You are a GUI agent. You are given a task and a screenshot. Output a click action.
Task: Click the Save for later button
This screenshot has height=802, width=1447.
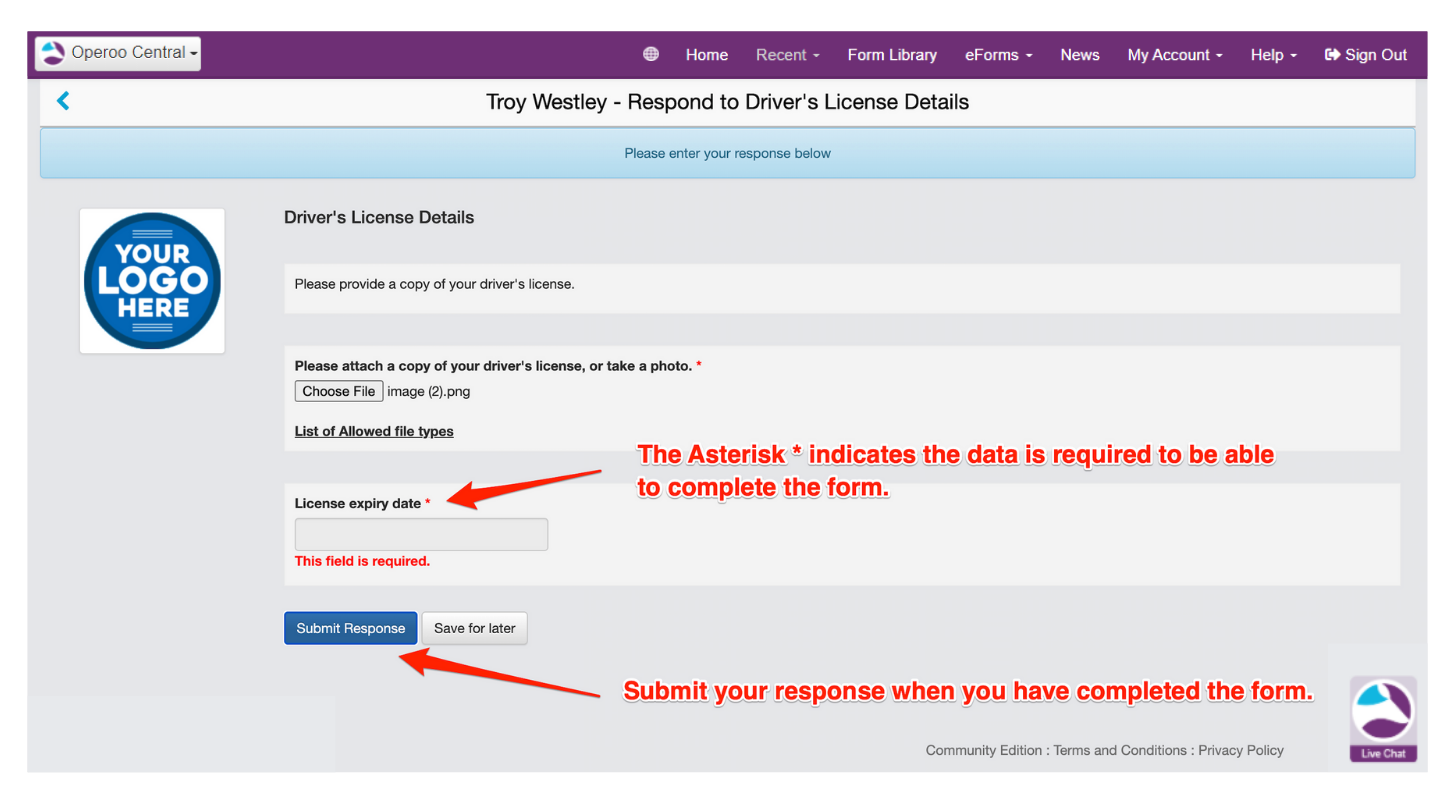(474, 628)
